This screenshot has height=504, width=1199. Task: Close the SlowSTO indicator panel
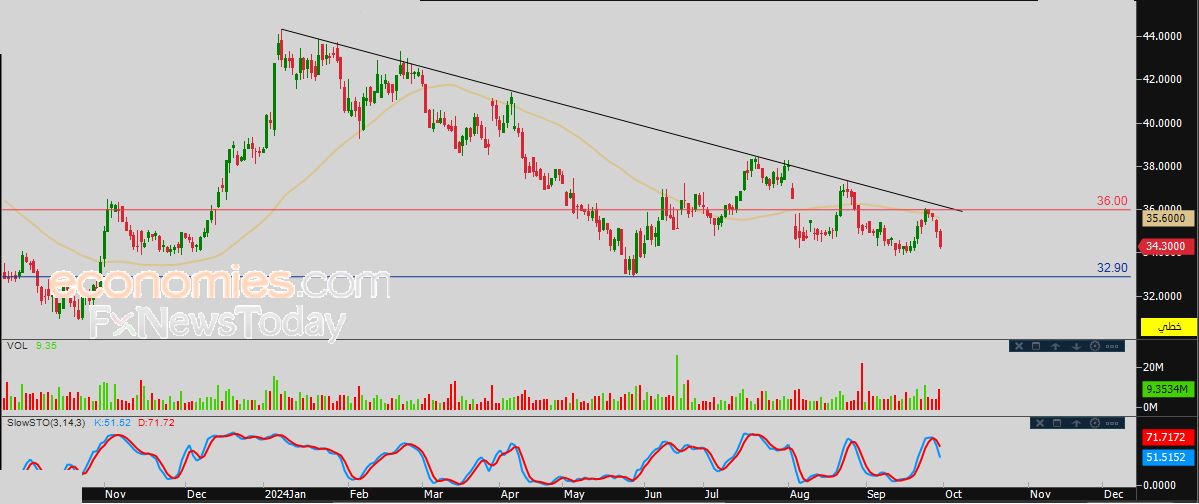[x=1040, y=423]
